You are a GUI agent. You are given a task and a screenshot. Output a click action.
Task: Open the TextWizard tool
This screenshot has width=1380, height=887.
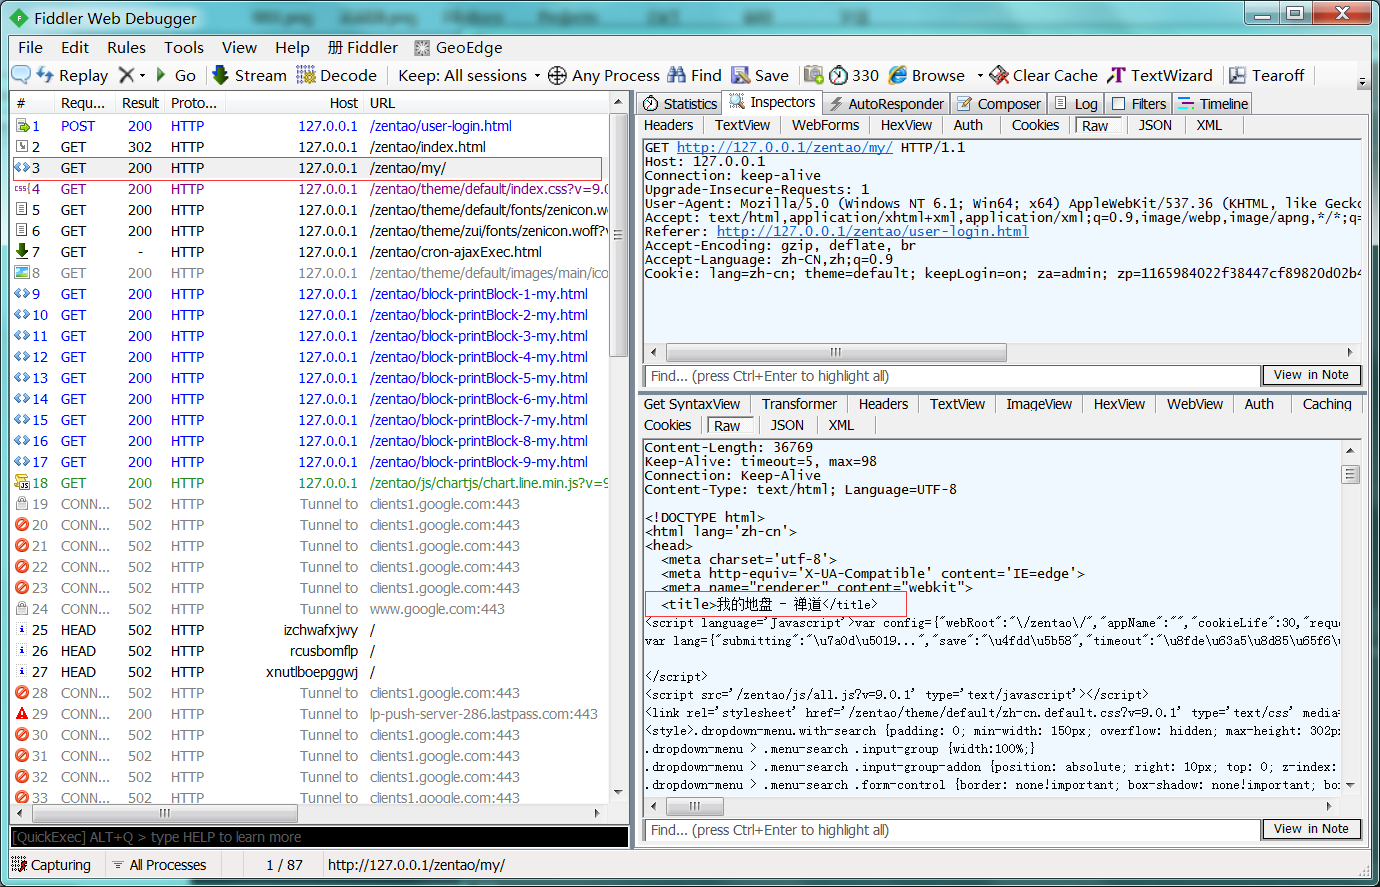1160,75
